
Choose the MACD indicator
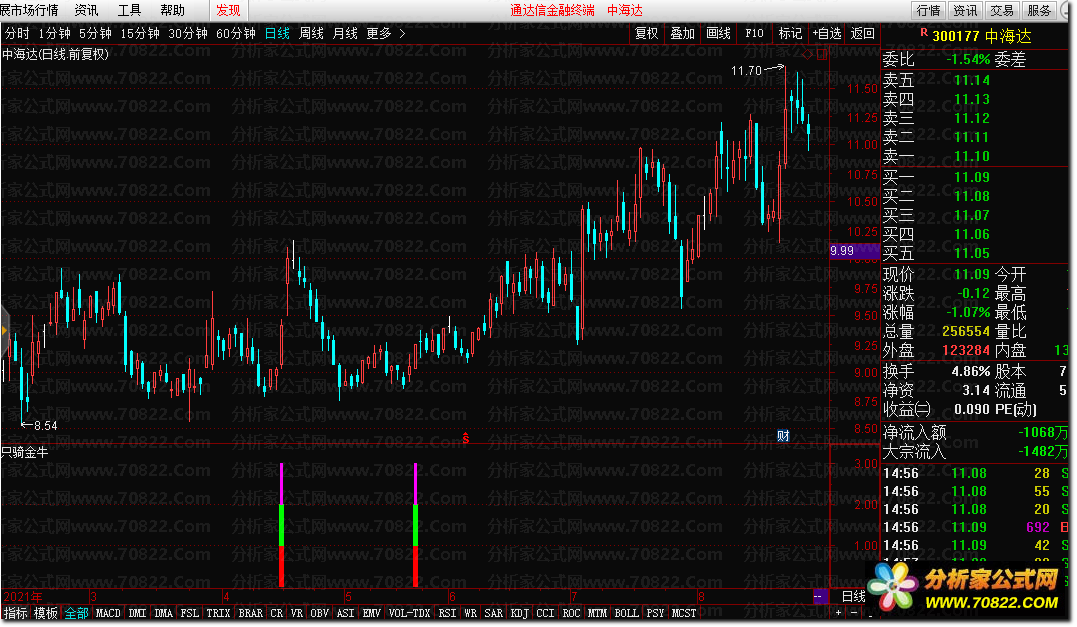108,613
